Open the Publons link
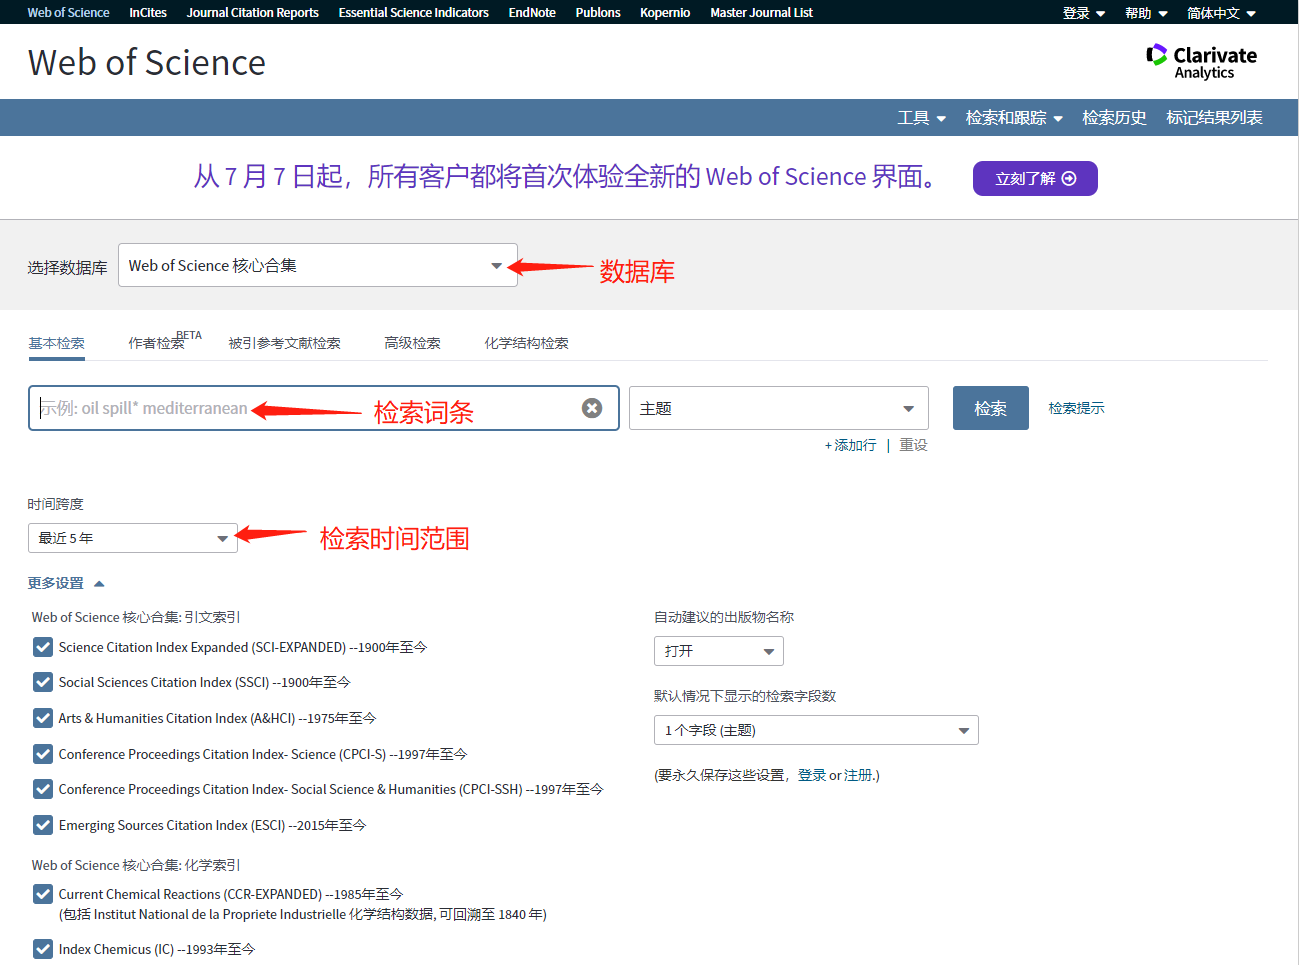The width and height of the screenshot is (1299, 965). [x=598, y=13]
